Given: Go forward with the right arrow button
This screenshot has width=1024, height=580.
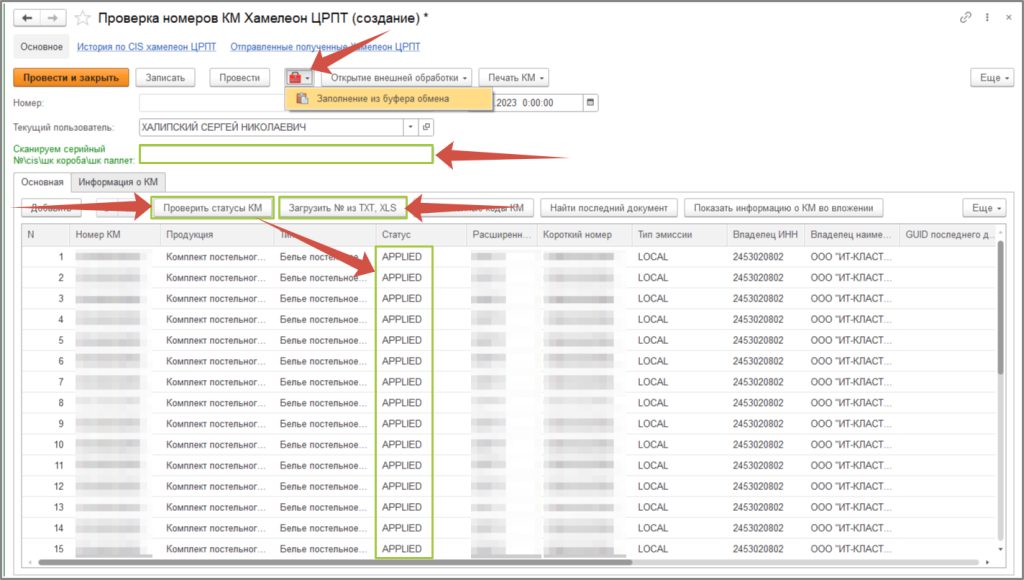Looking at the screenshot, I should coord(53,18).
